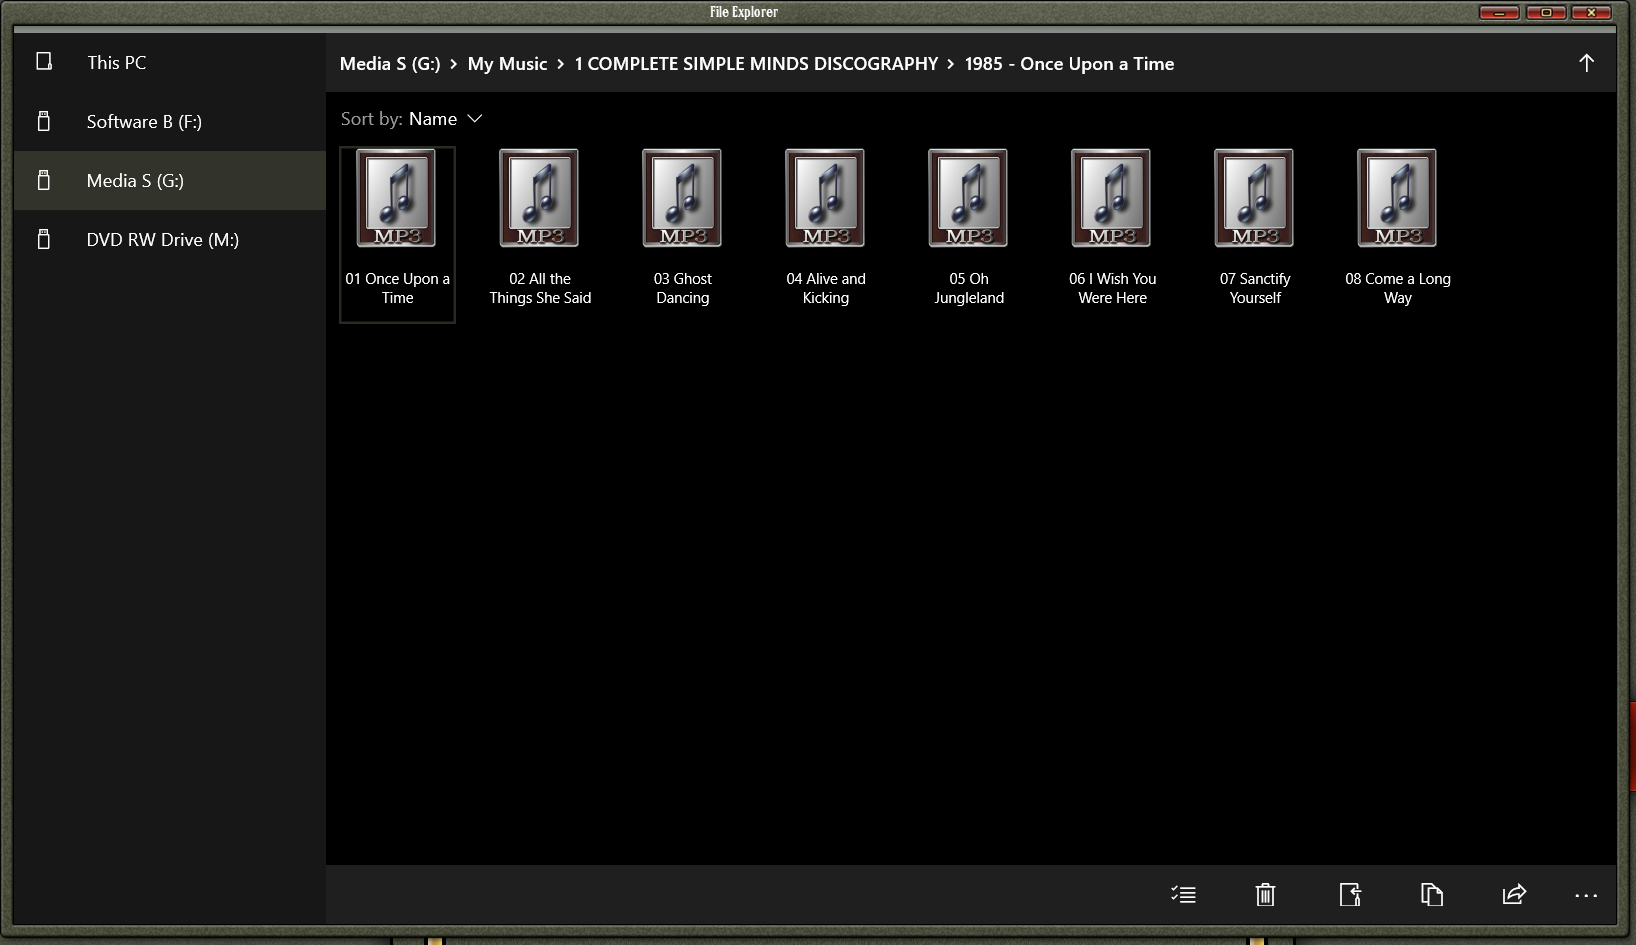
Task: Go to 1 COMPLETE SIMPLE MINDS DISCOGRAPHY breadcrumb
Action: coord(756,64)
